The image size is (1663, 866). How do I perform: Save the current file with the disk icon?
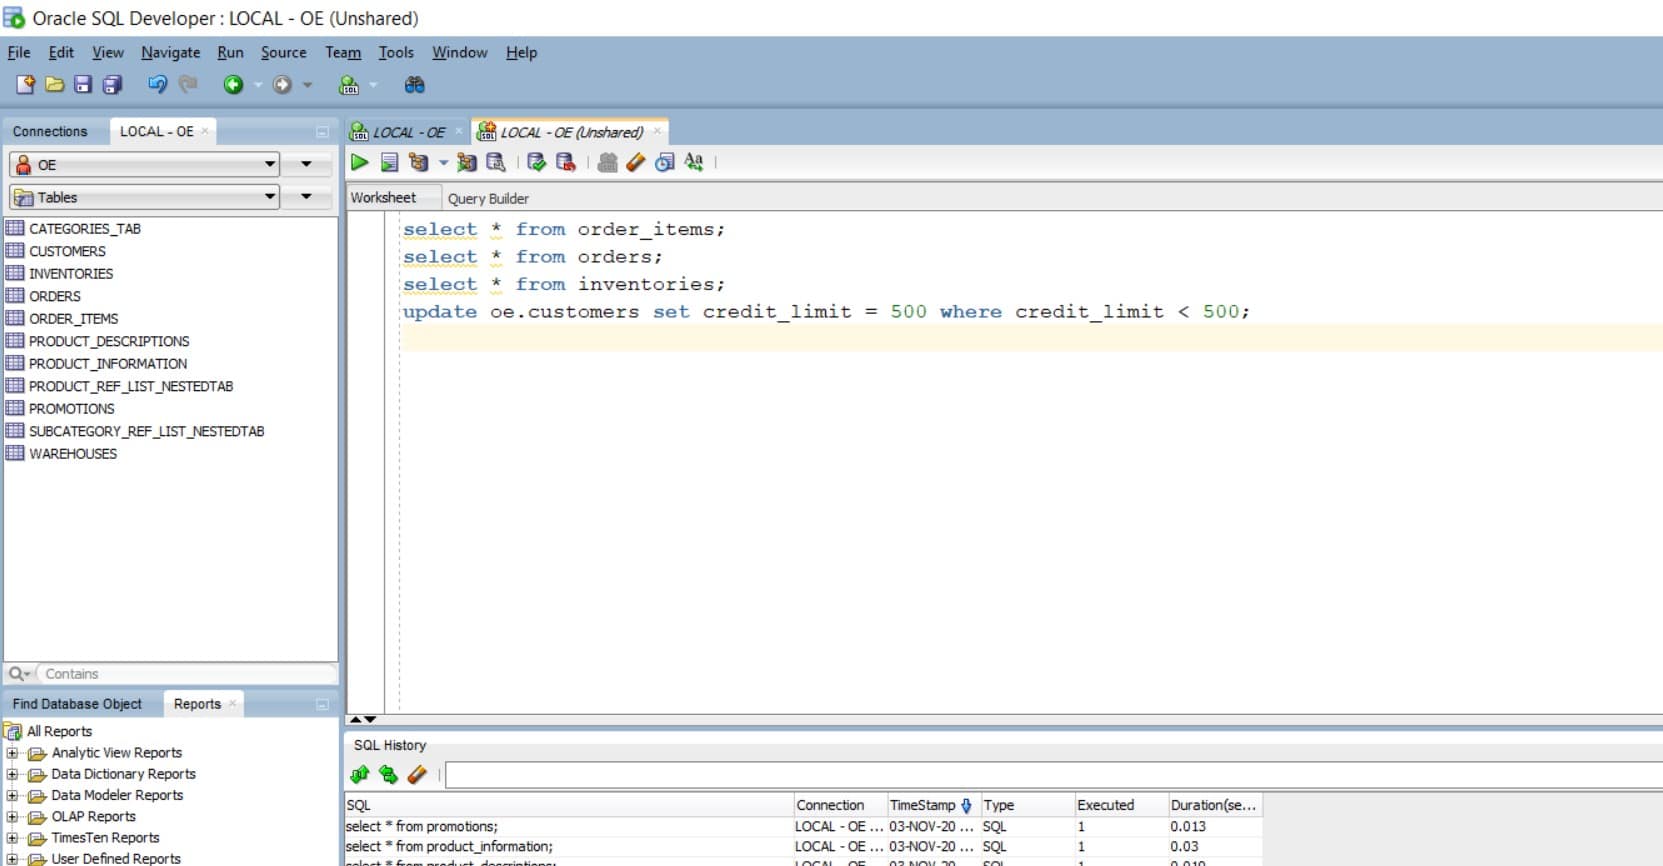(83, 85)
